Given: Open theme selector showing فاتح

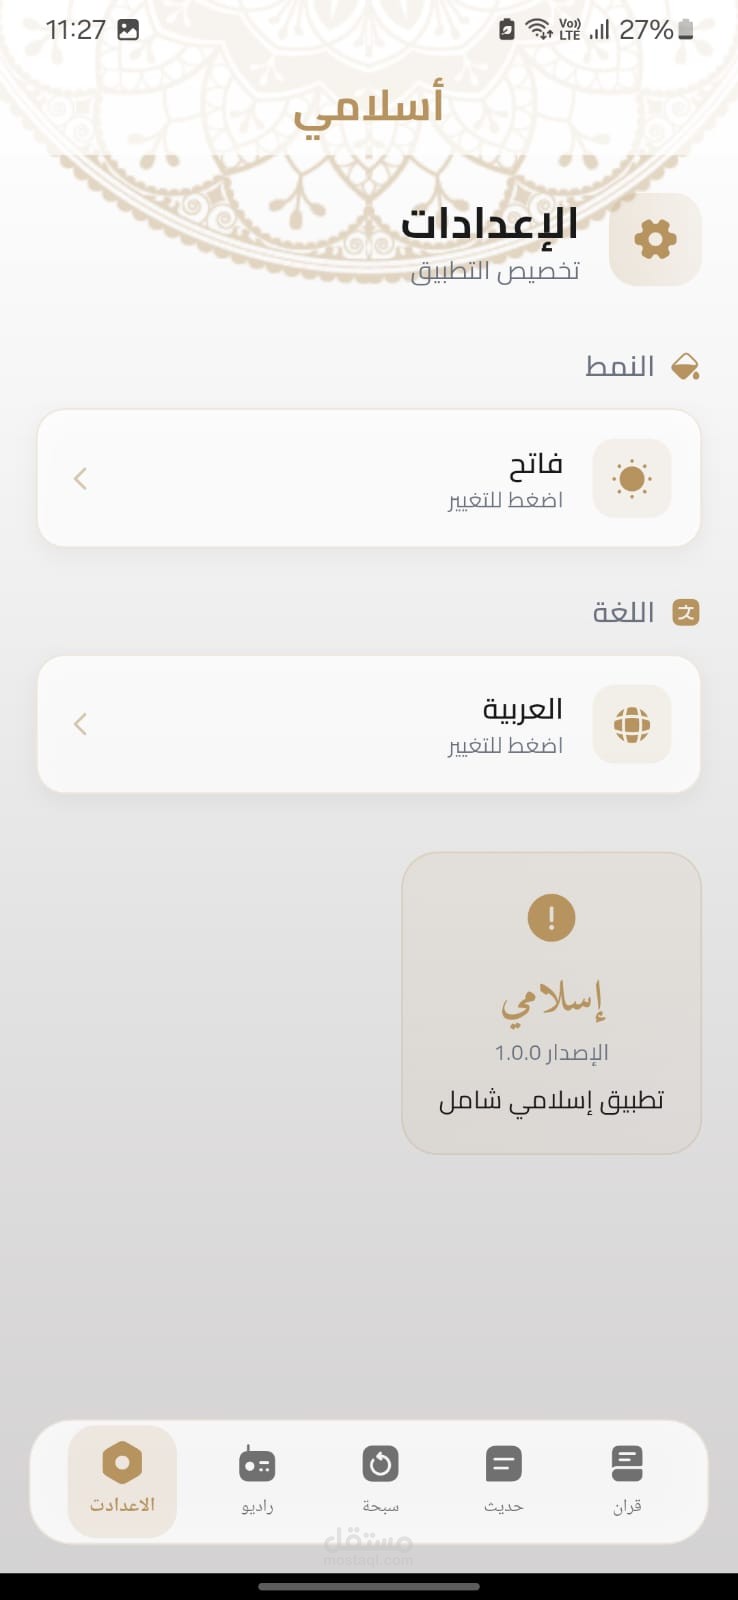Looking at the screenshot, I should tap(368, 478).
